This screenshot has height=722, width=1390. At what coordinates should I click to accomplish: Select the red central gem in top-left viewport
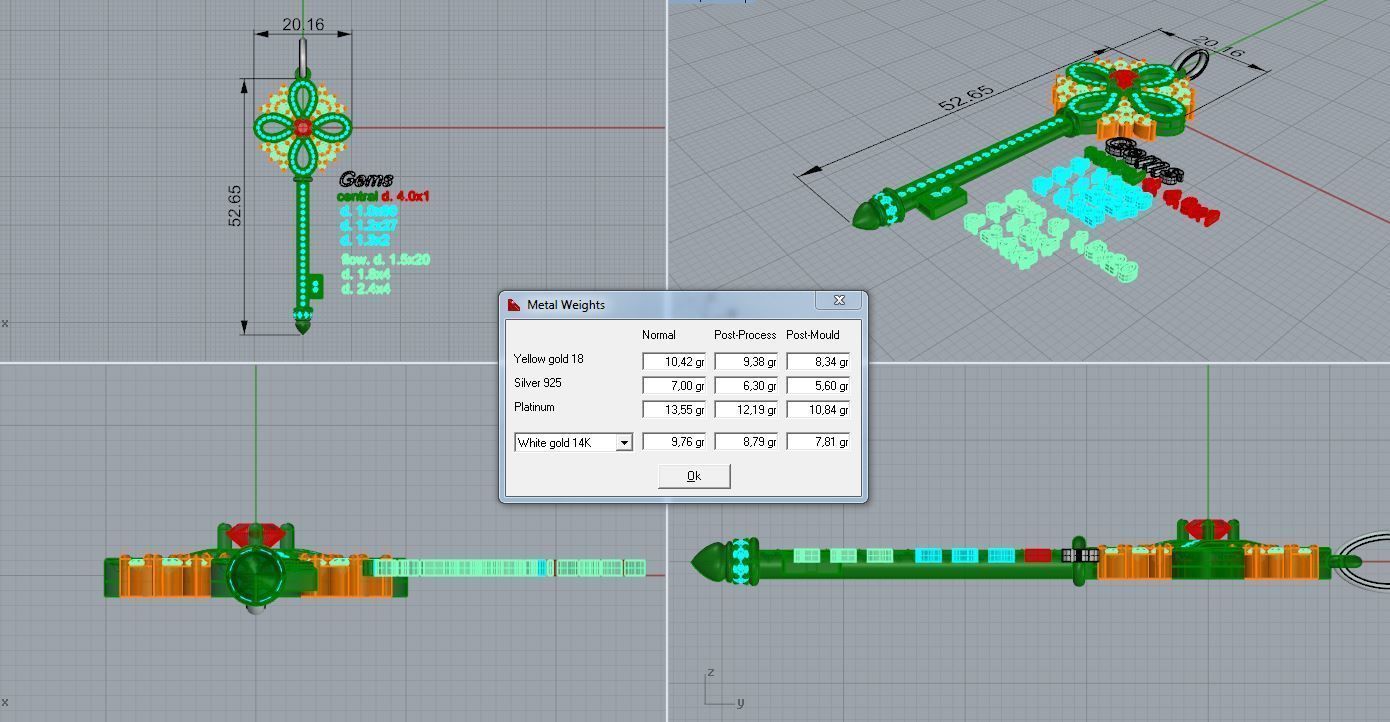pyautogui.click(x=303, y=127)
